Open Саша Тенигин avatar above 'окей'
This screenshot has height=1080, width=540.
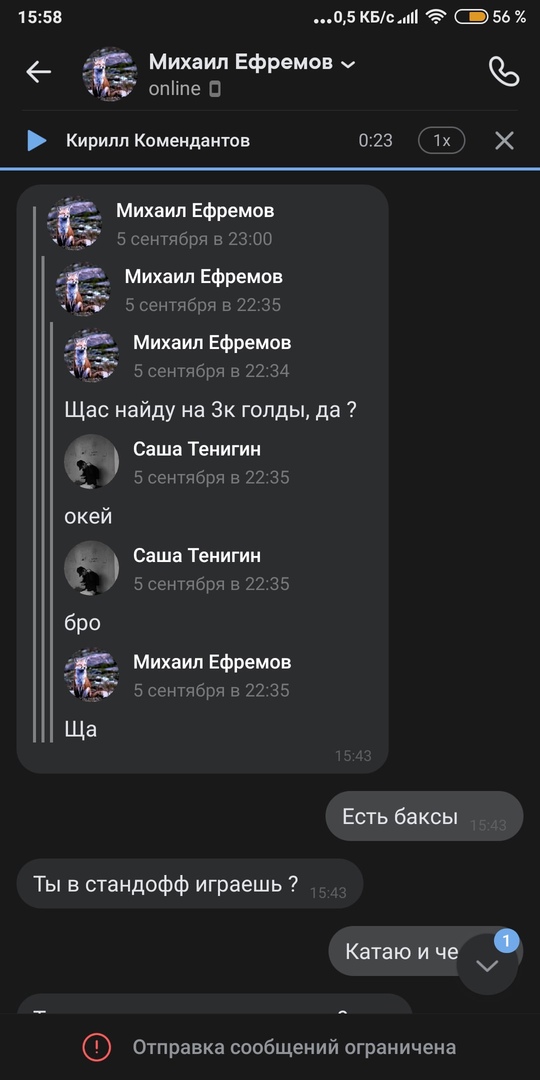point(92,461)
